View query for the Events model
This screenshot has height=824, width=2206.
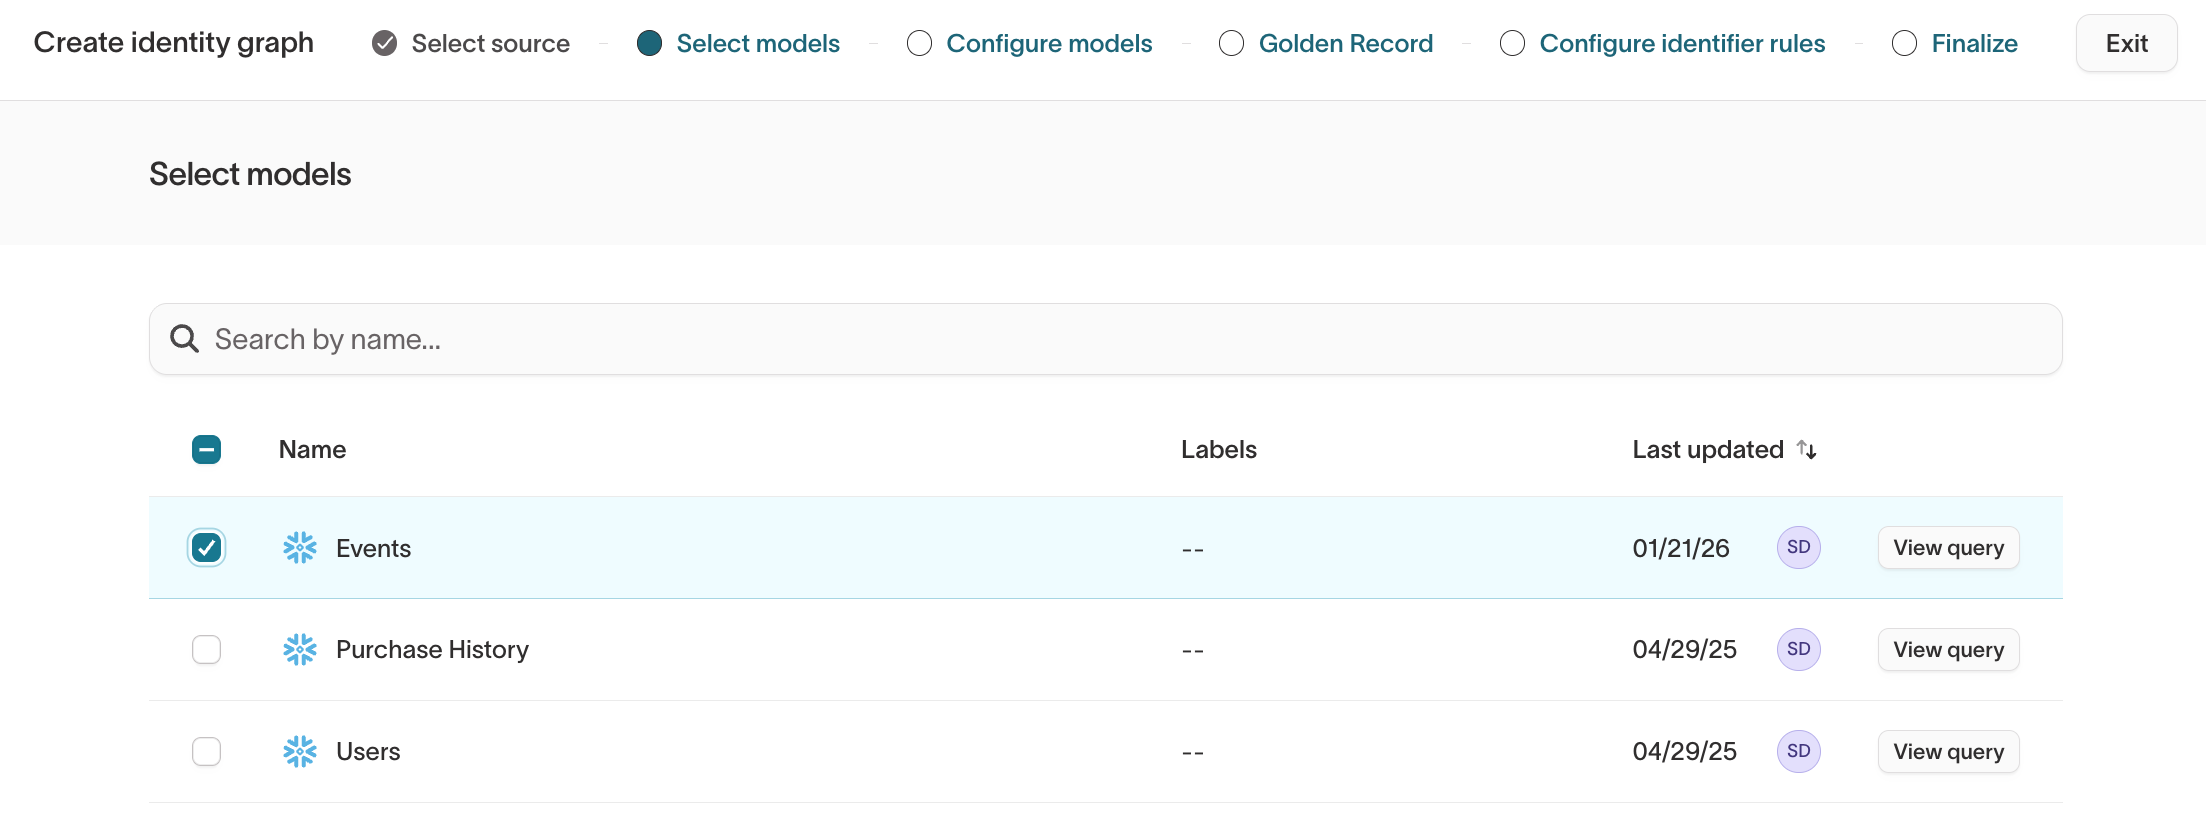(x=1948, y=548)
